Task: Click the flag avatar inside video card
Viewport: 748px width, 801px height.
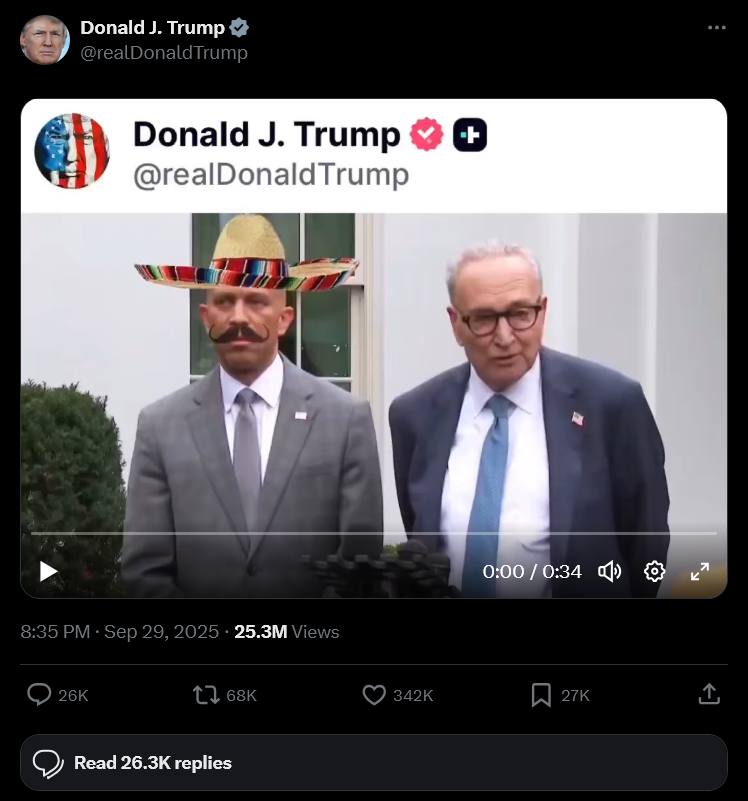Action: 72,151
